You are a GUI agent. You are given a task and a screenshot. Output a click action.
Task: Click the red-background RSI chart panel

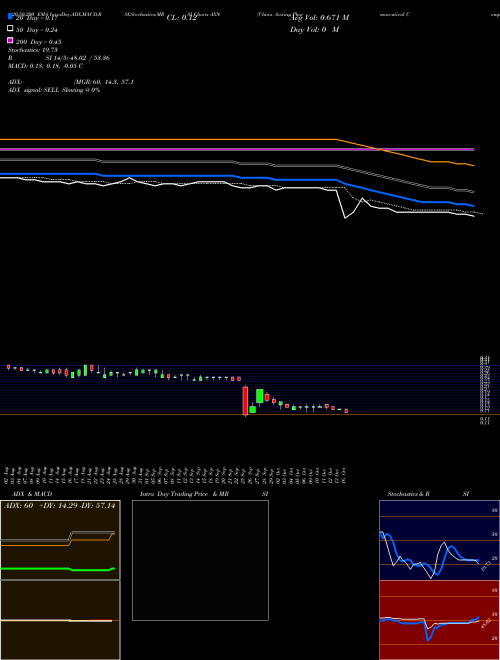tap(439, 620)
